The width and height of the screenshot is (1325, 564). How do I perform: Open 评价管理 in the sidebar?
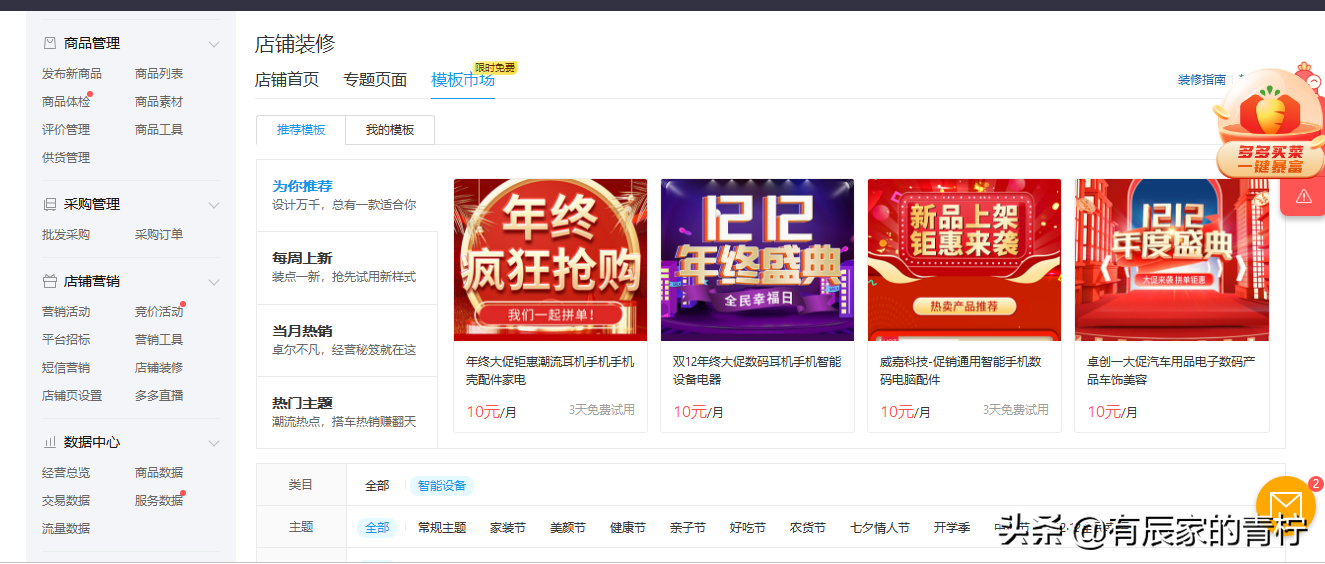tap(66, 130)
